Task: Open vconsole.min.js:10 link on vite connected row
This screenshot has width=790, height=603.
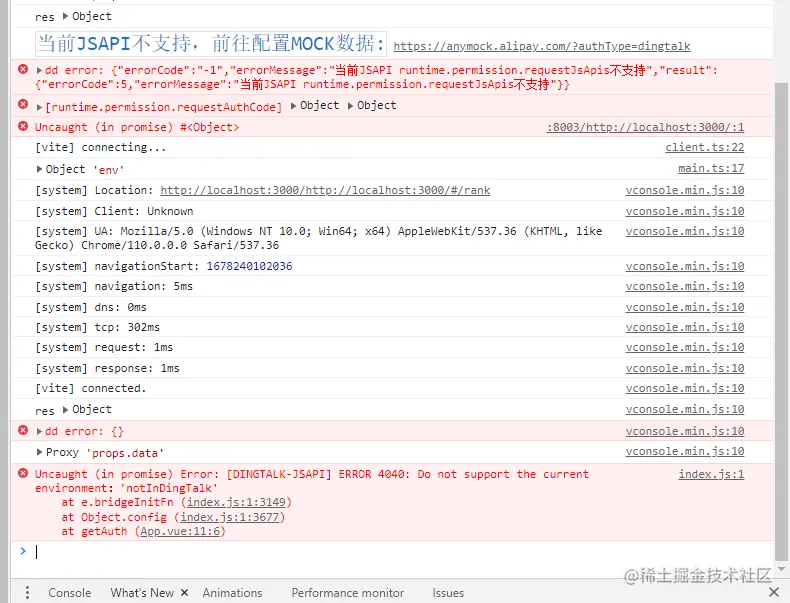Action: coord(685,388)
